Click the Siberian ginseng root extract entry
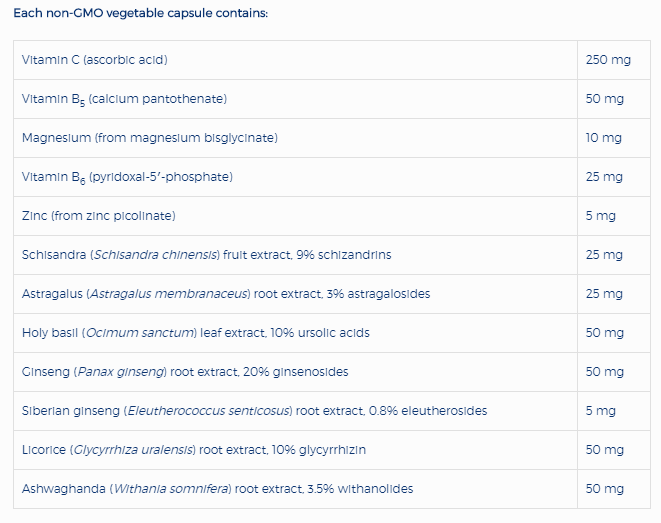 254,411
